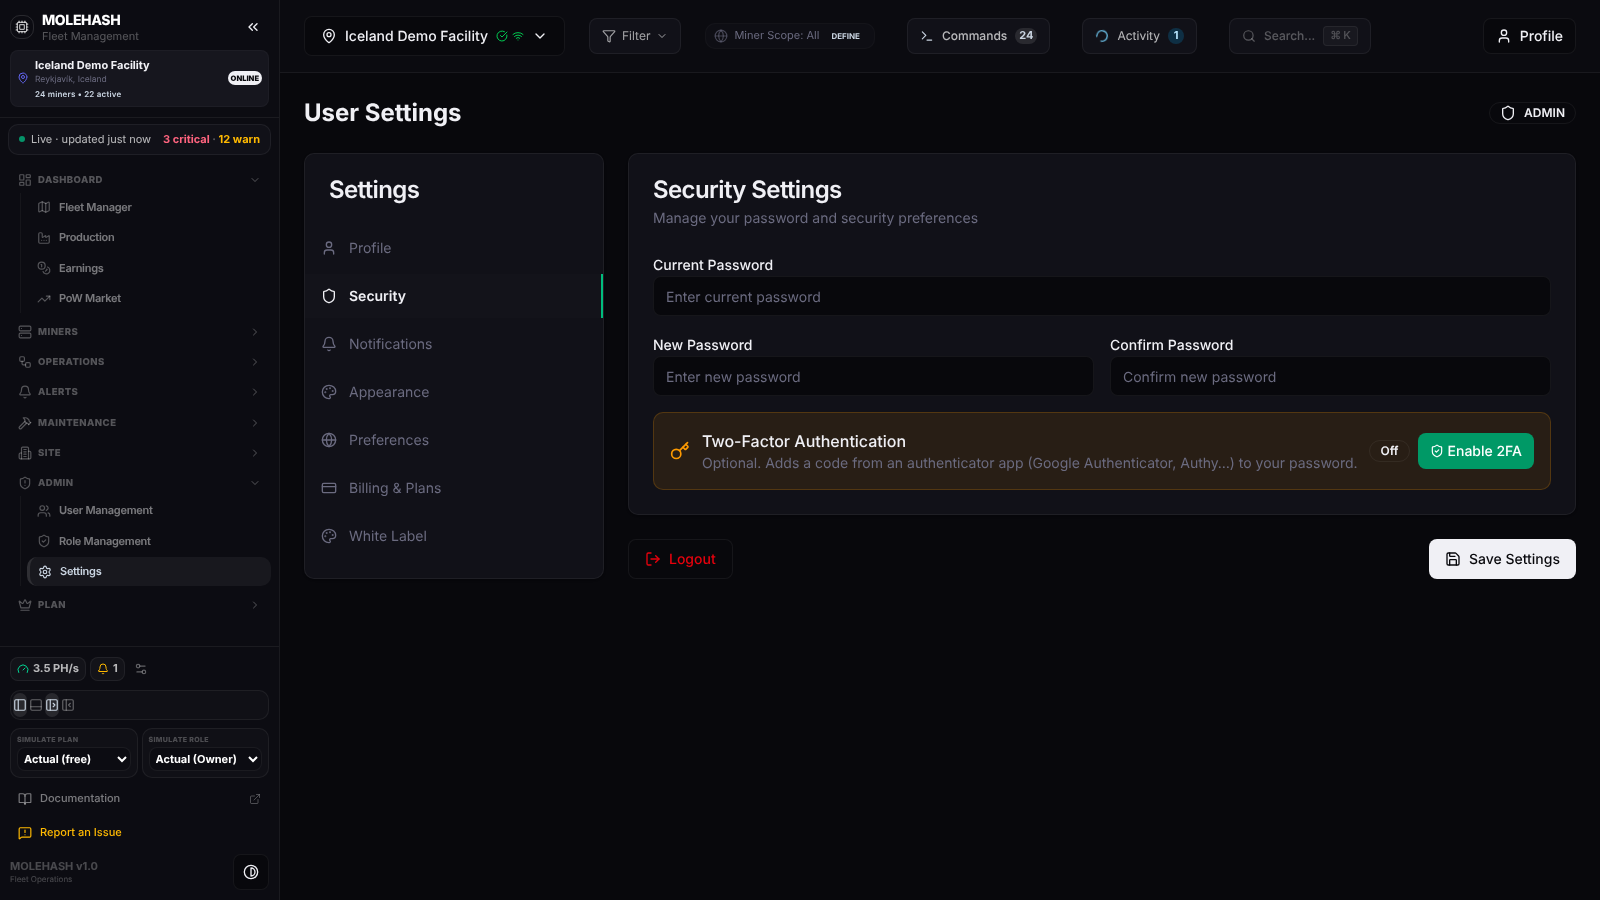
Task: Click the Save Settings button
Action: [1502, 559]
